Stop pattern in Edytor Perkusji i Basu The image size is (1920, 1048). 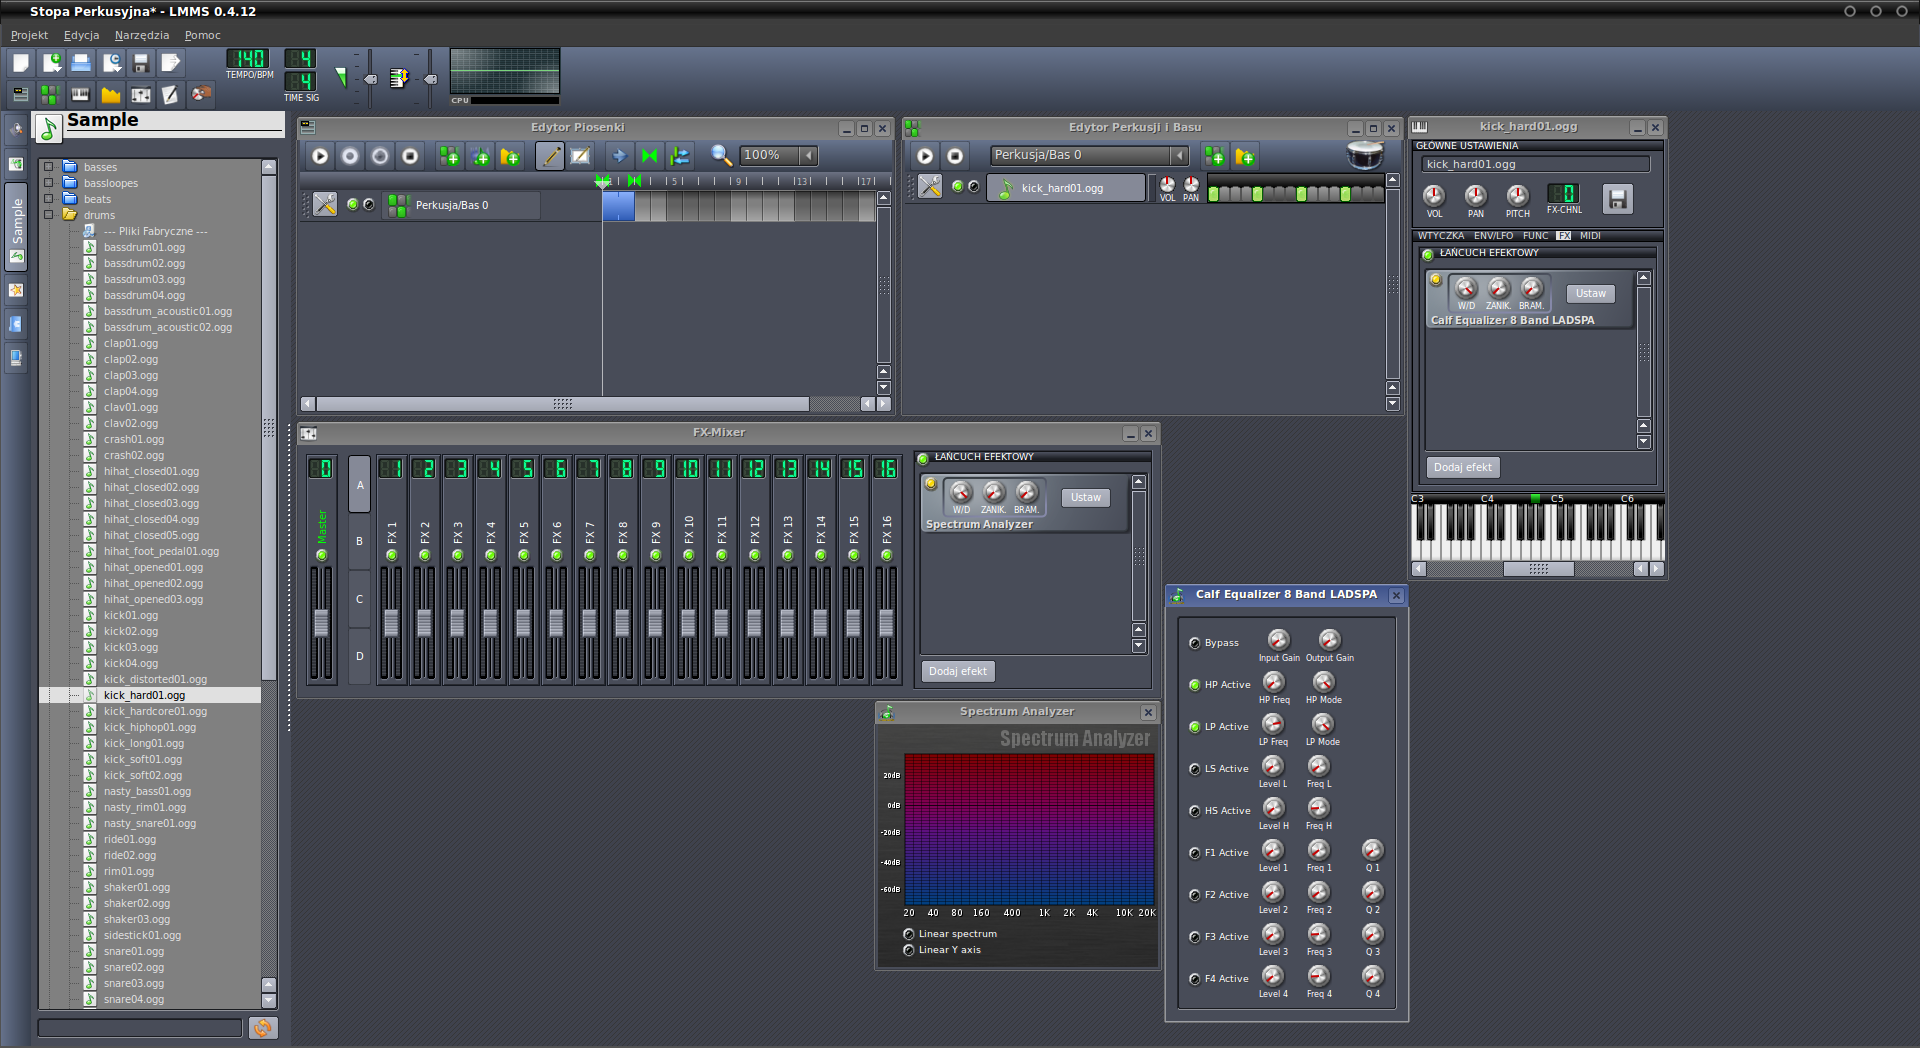coord(955,156)
